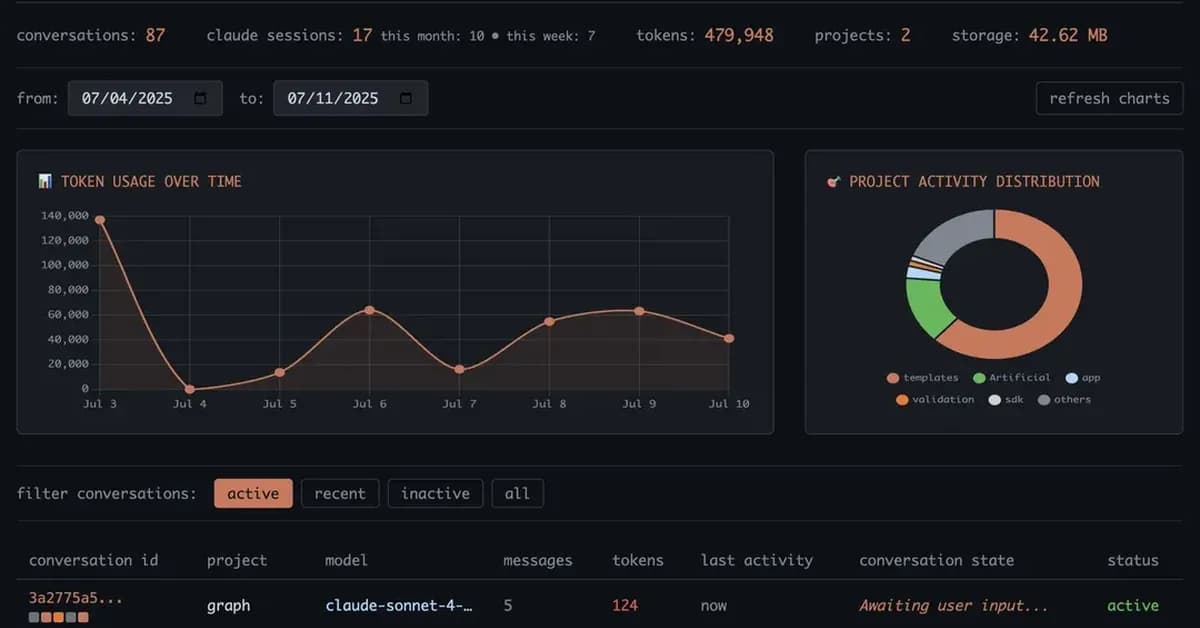Open conversation 3a2775a5 link
This screenshot has width=1200, height=628.
pos(75,597)
